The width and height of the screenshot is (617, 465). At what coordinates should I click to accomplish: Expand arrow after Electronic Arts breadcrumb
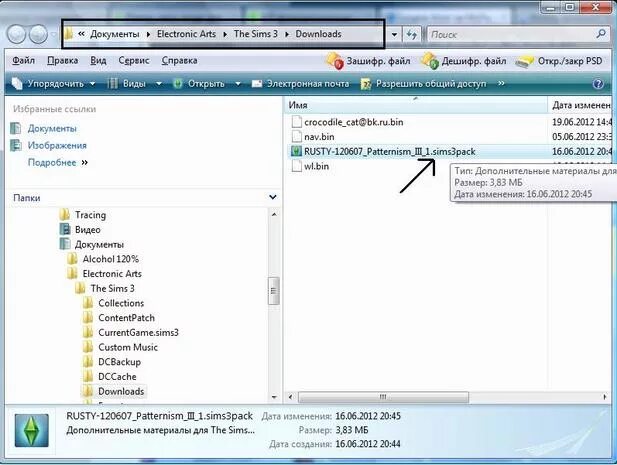225,34
